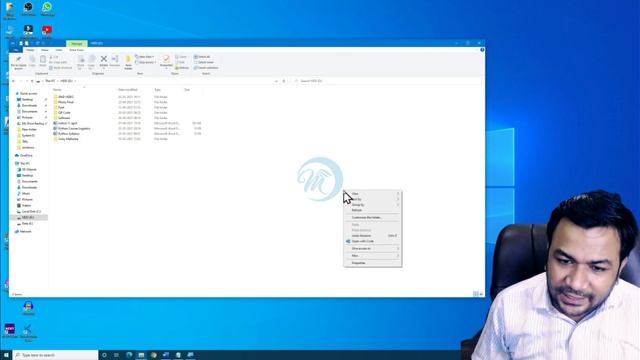Click the Search HDD input field

click(x=388, y=81)
